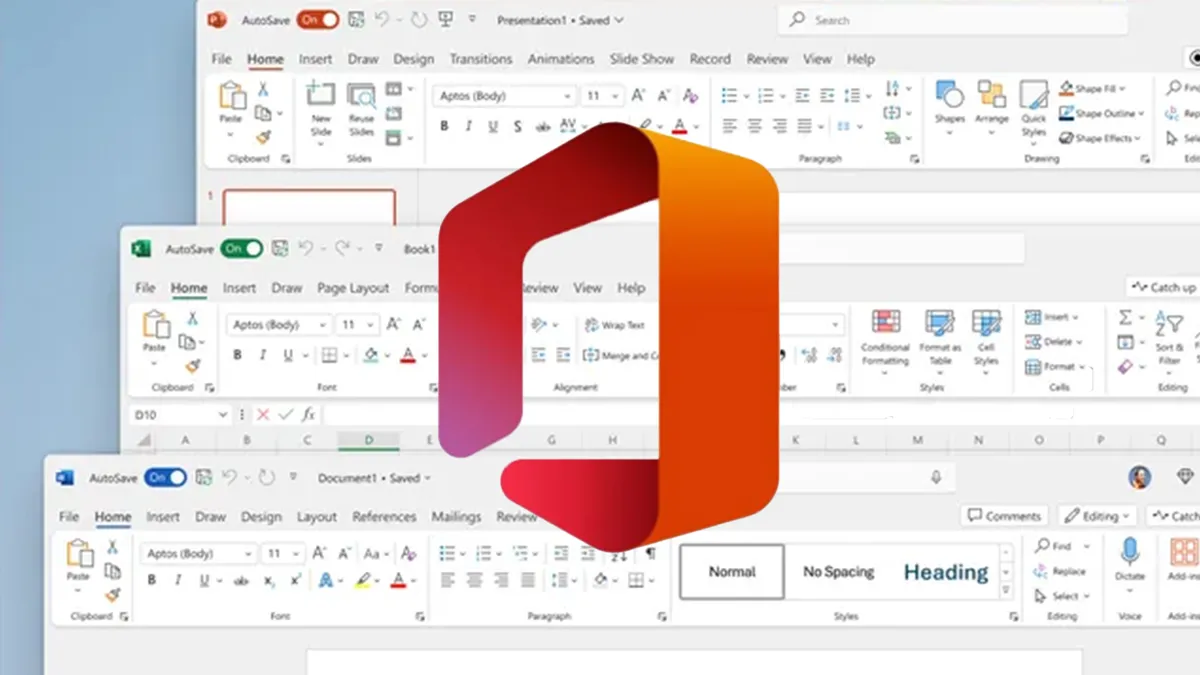This screenshot has height=675, width=1200.
Task: Turn off AutoSave in the PowerPoint window
Action: [x=318, y=20]
